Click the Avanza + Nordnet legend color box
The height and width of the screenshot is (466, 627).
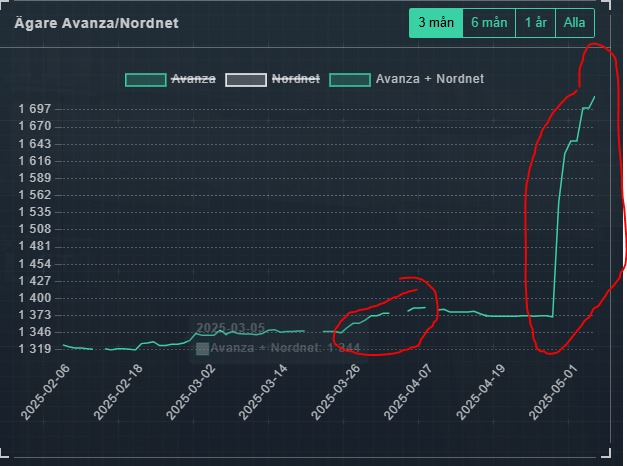(349, 80)
